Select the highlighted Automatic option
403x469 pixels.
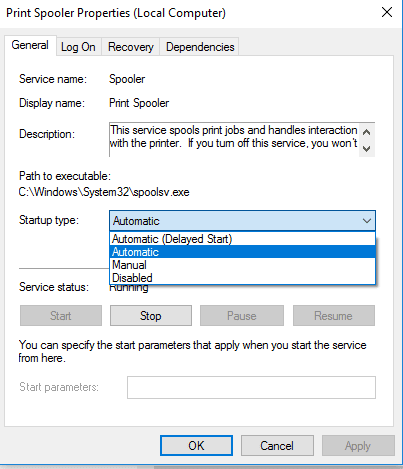(242, 252)
